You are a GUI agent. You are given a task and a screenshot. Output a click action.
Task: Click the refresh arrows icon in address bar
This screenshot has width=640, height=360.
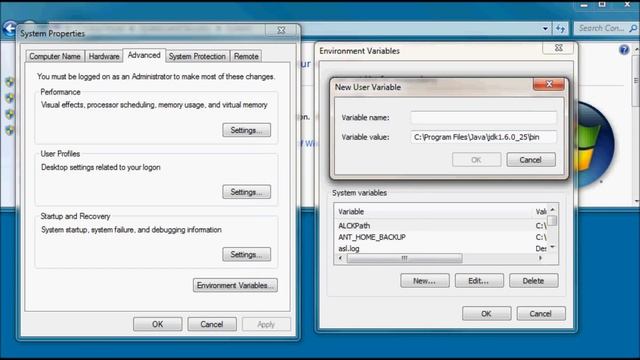[x=561, y=29]
